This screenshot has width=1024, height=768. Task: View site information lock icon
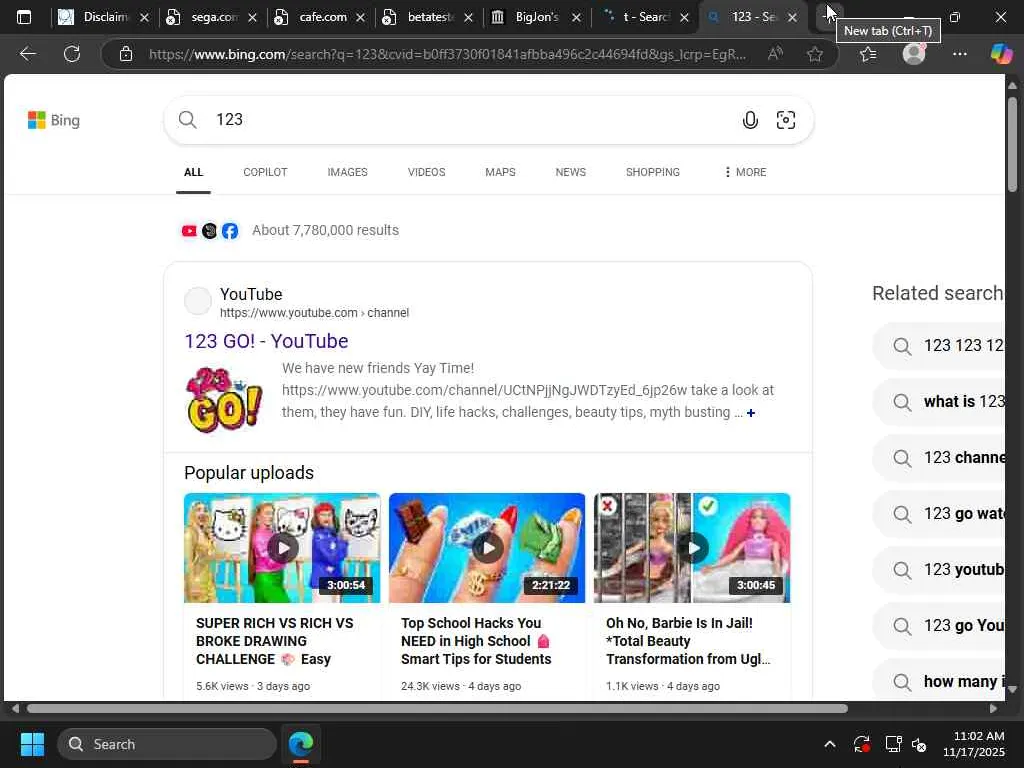click(x=126, y=54)
